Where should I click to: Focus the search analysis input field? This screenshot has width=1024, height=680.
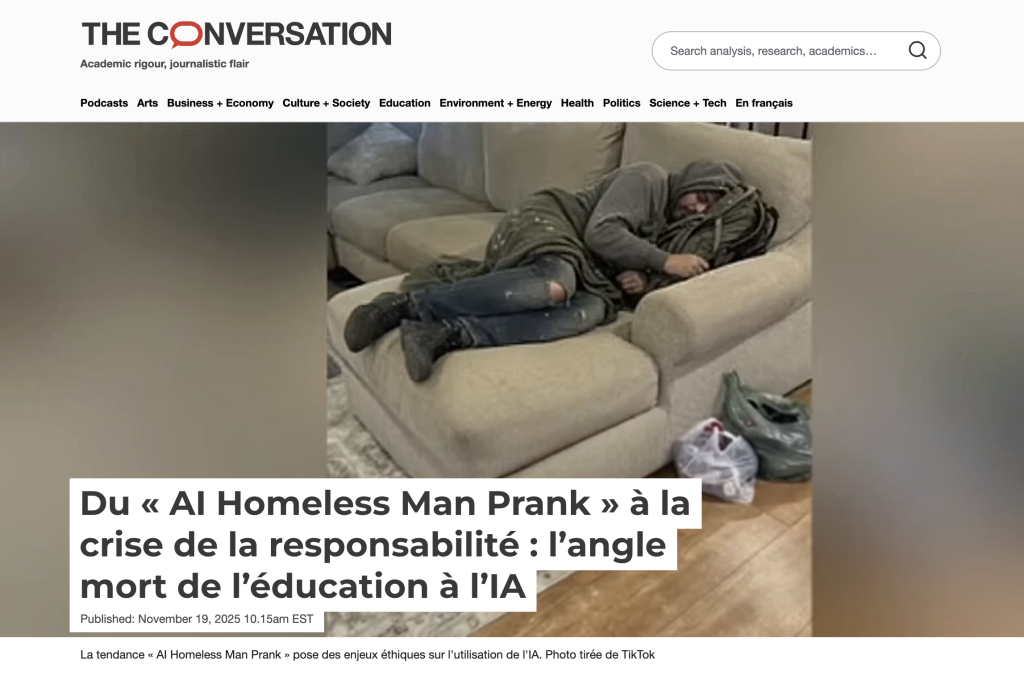coord(784,51)
